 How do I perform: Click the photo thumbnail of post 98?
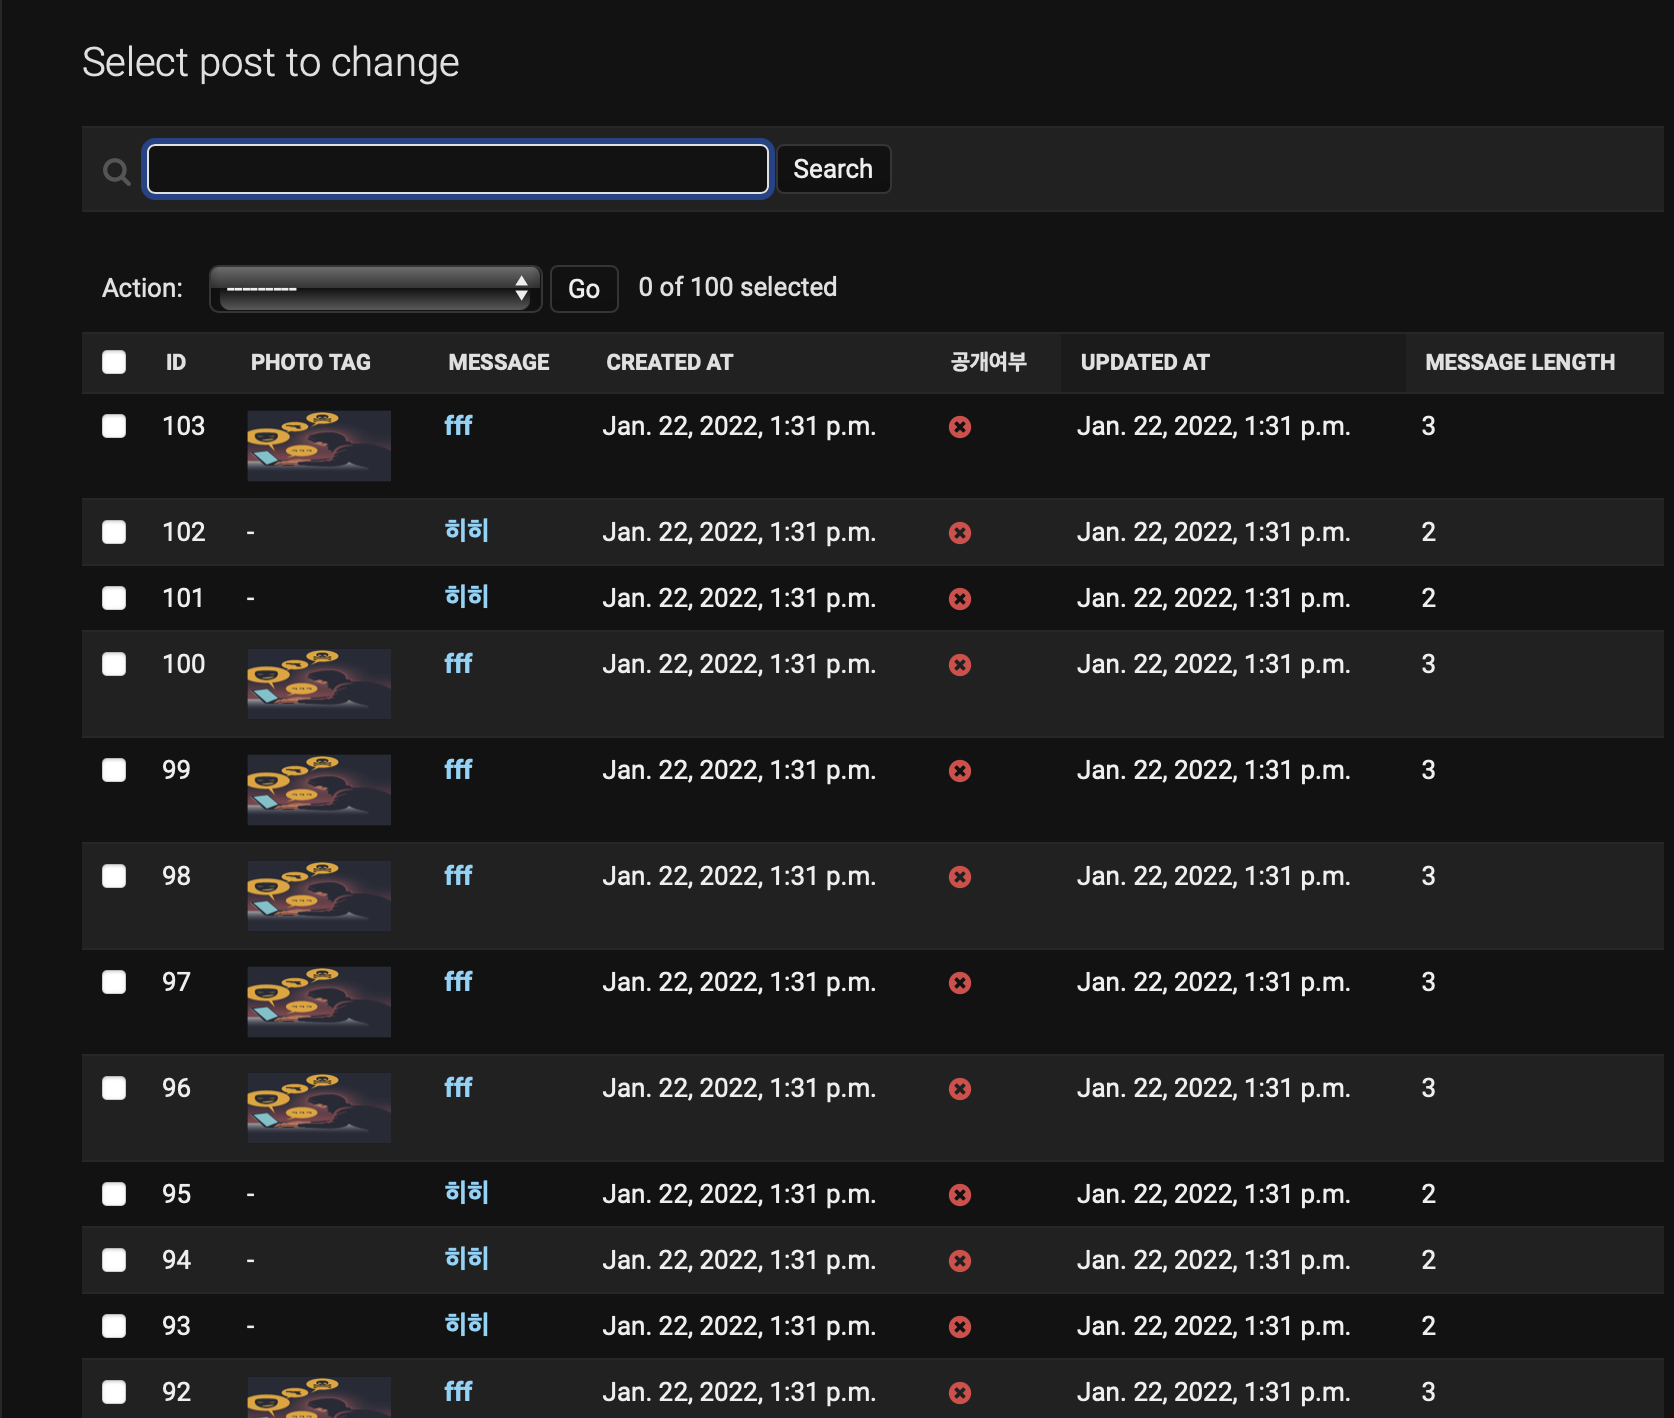pyautogui.click(x=319, y=896)
